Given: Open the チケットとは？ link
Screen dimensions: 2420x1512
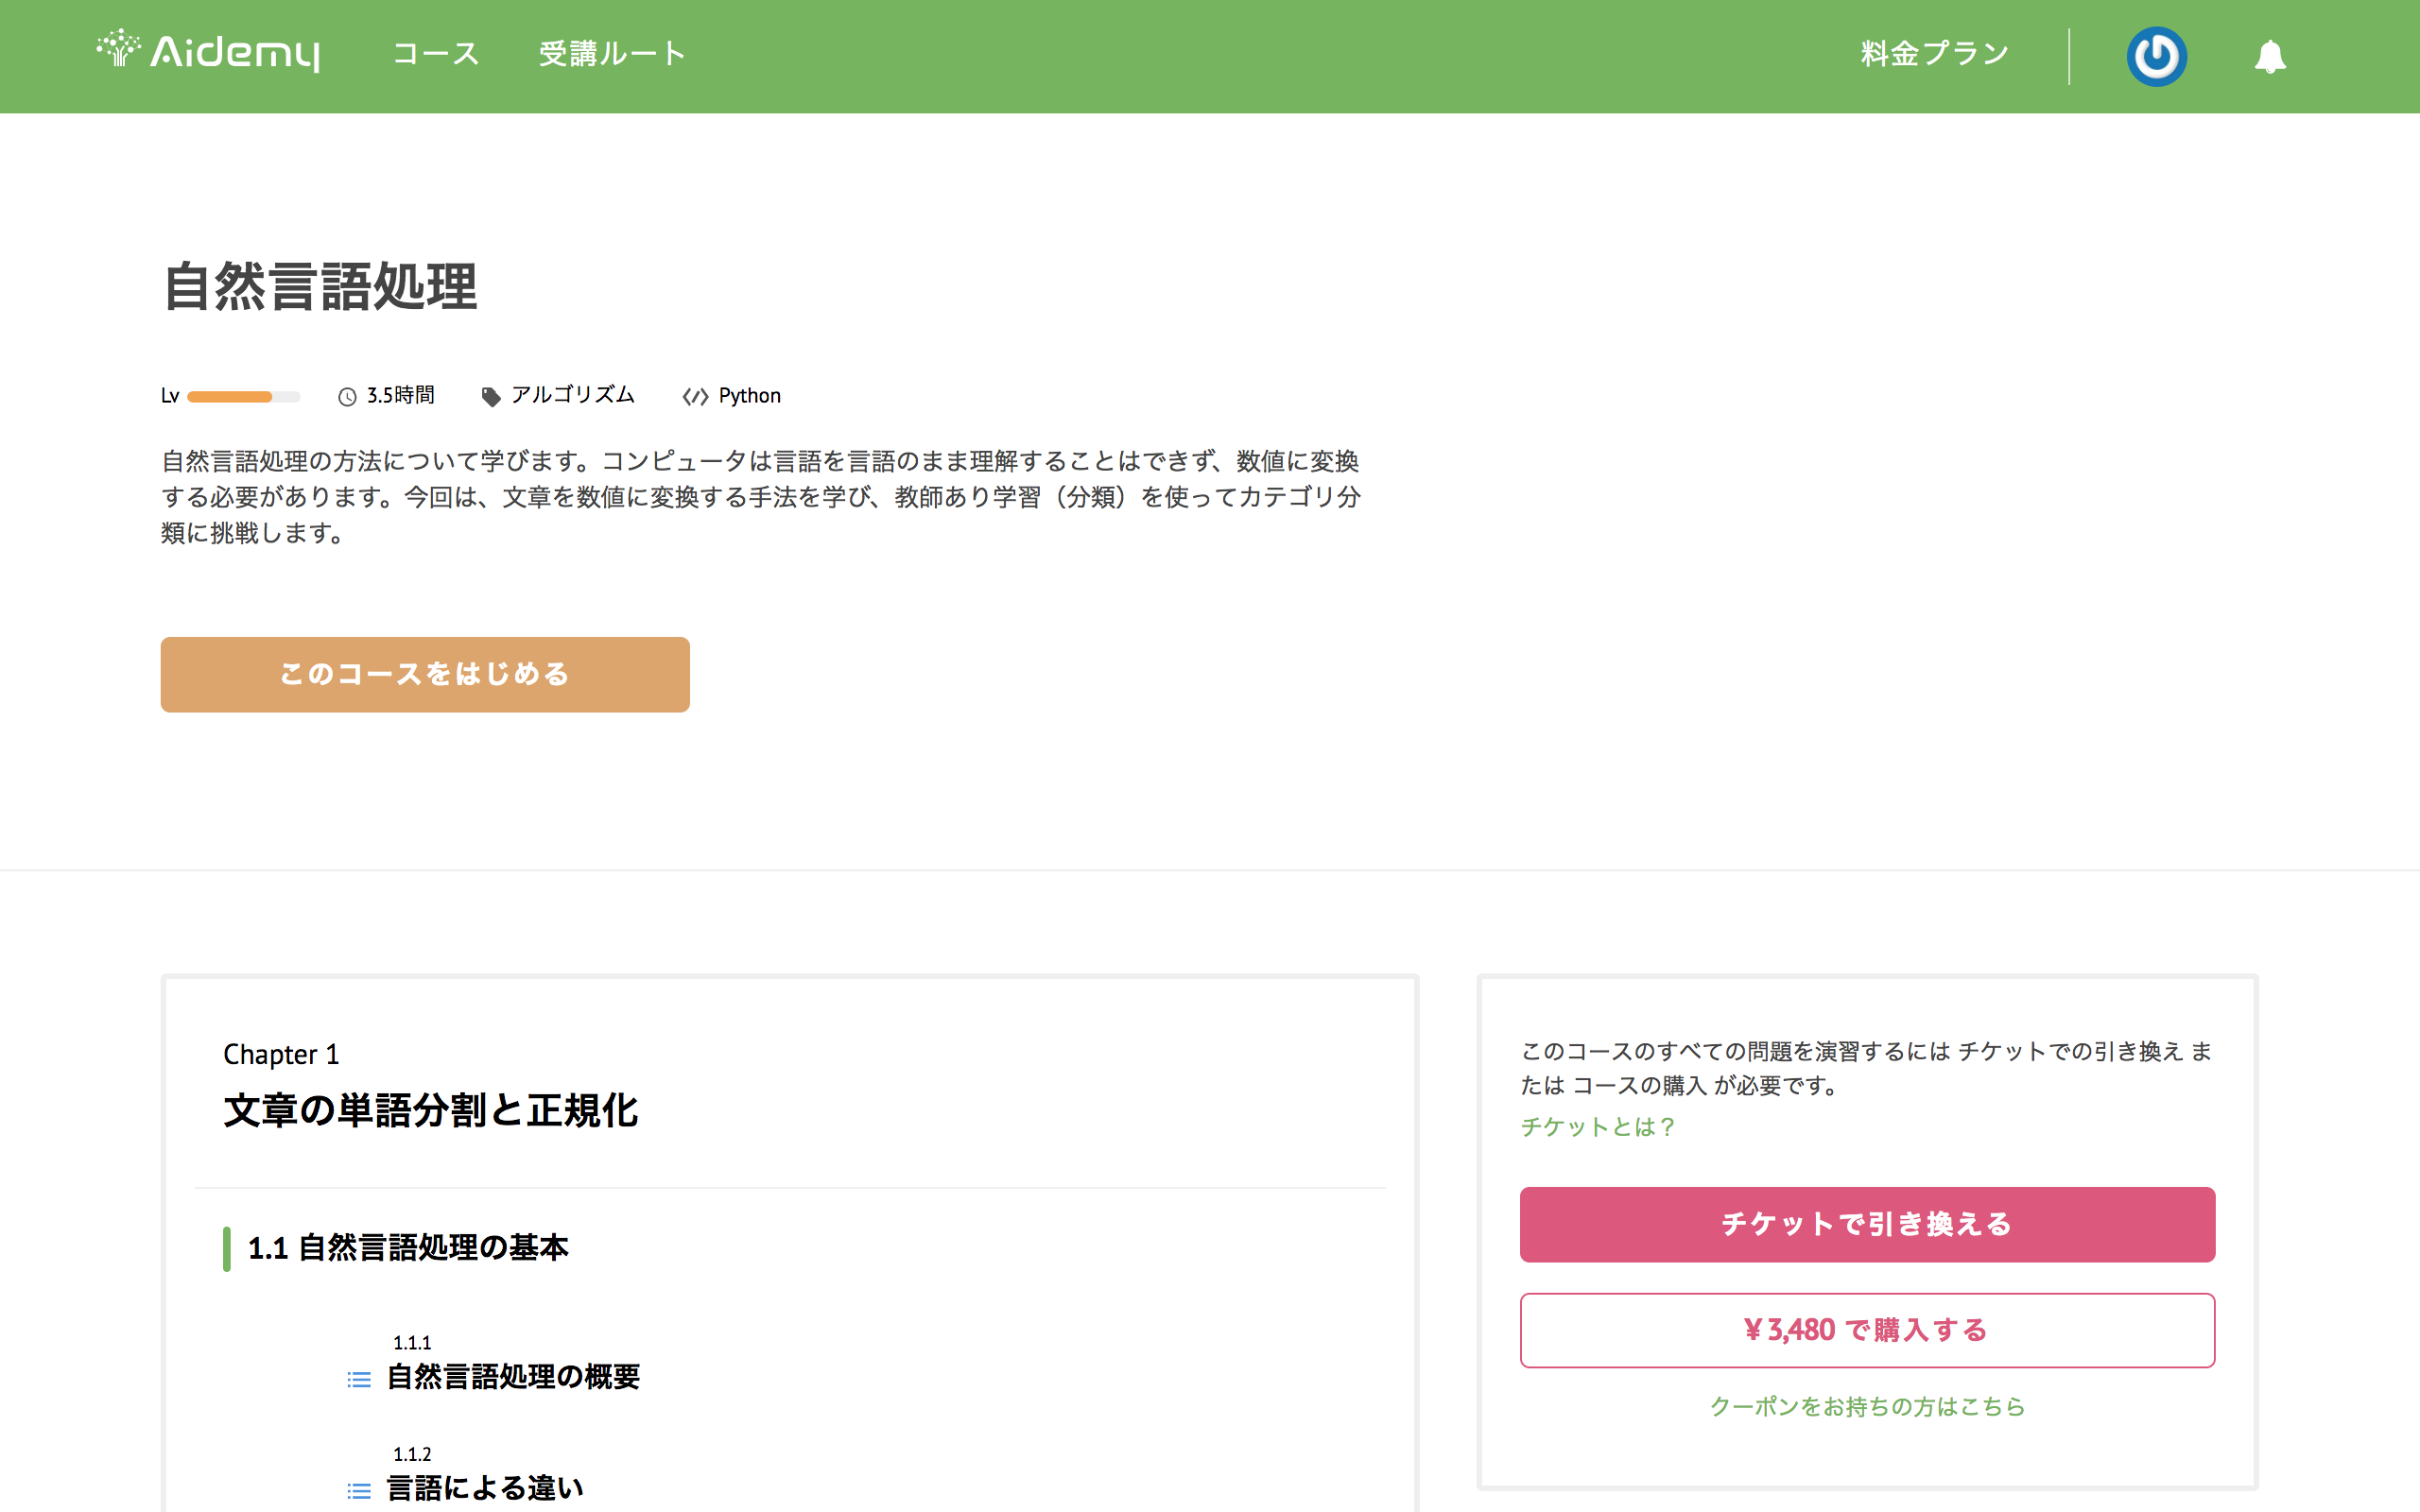Looking at the screenshot, I should tap(1597, 1127).
